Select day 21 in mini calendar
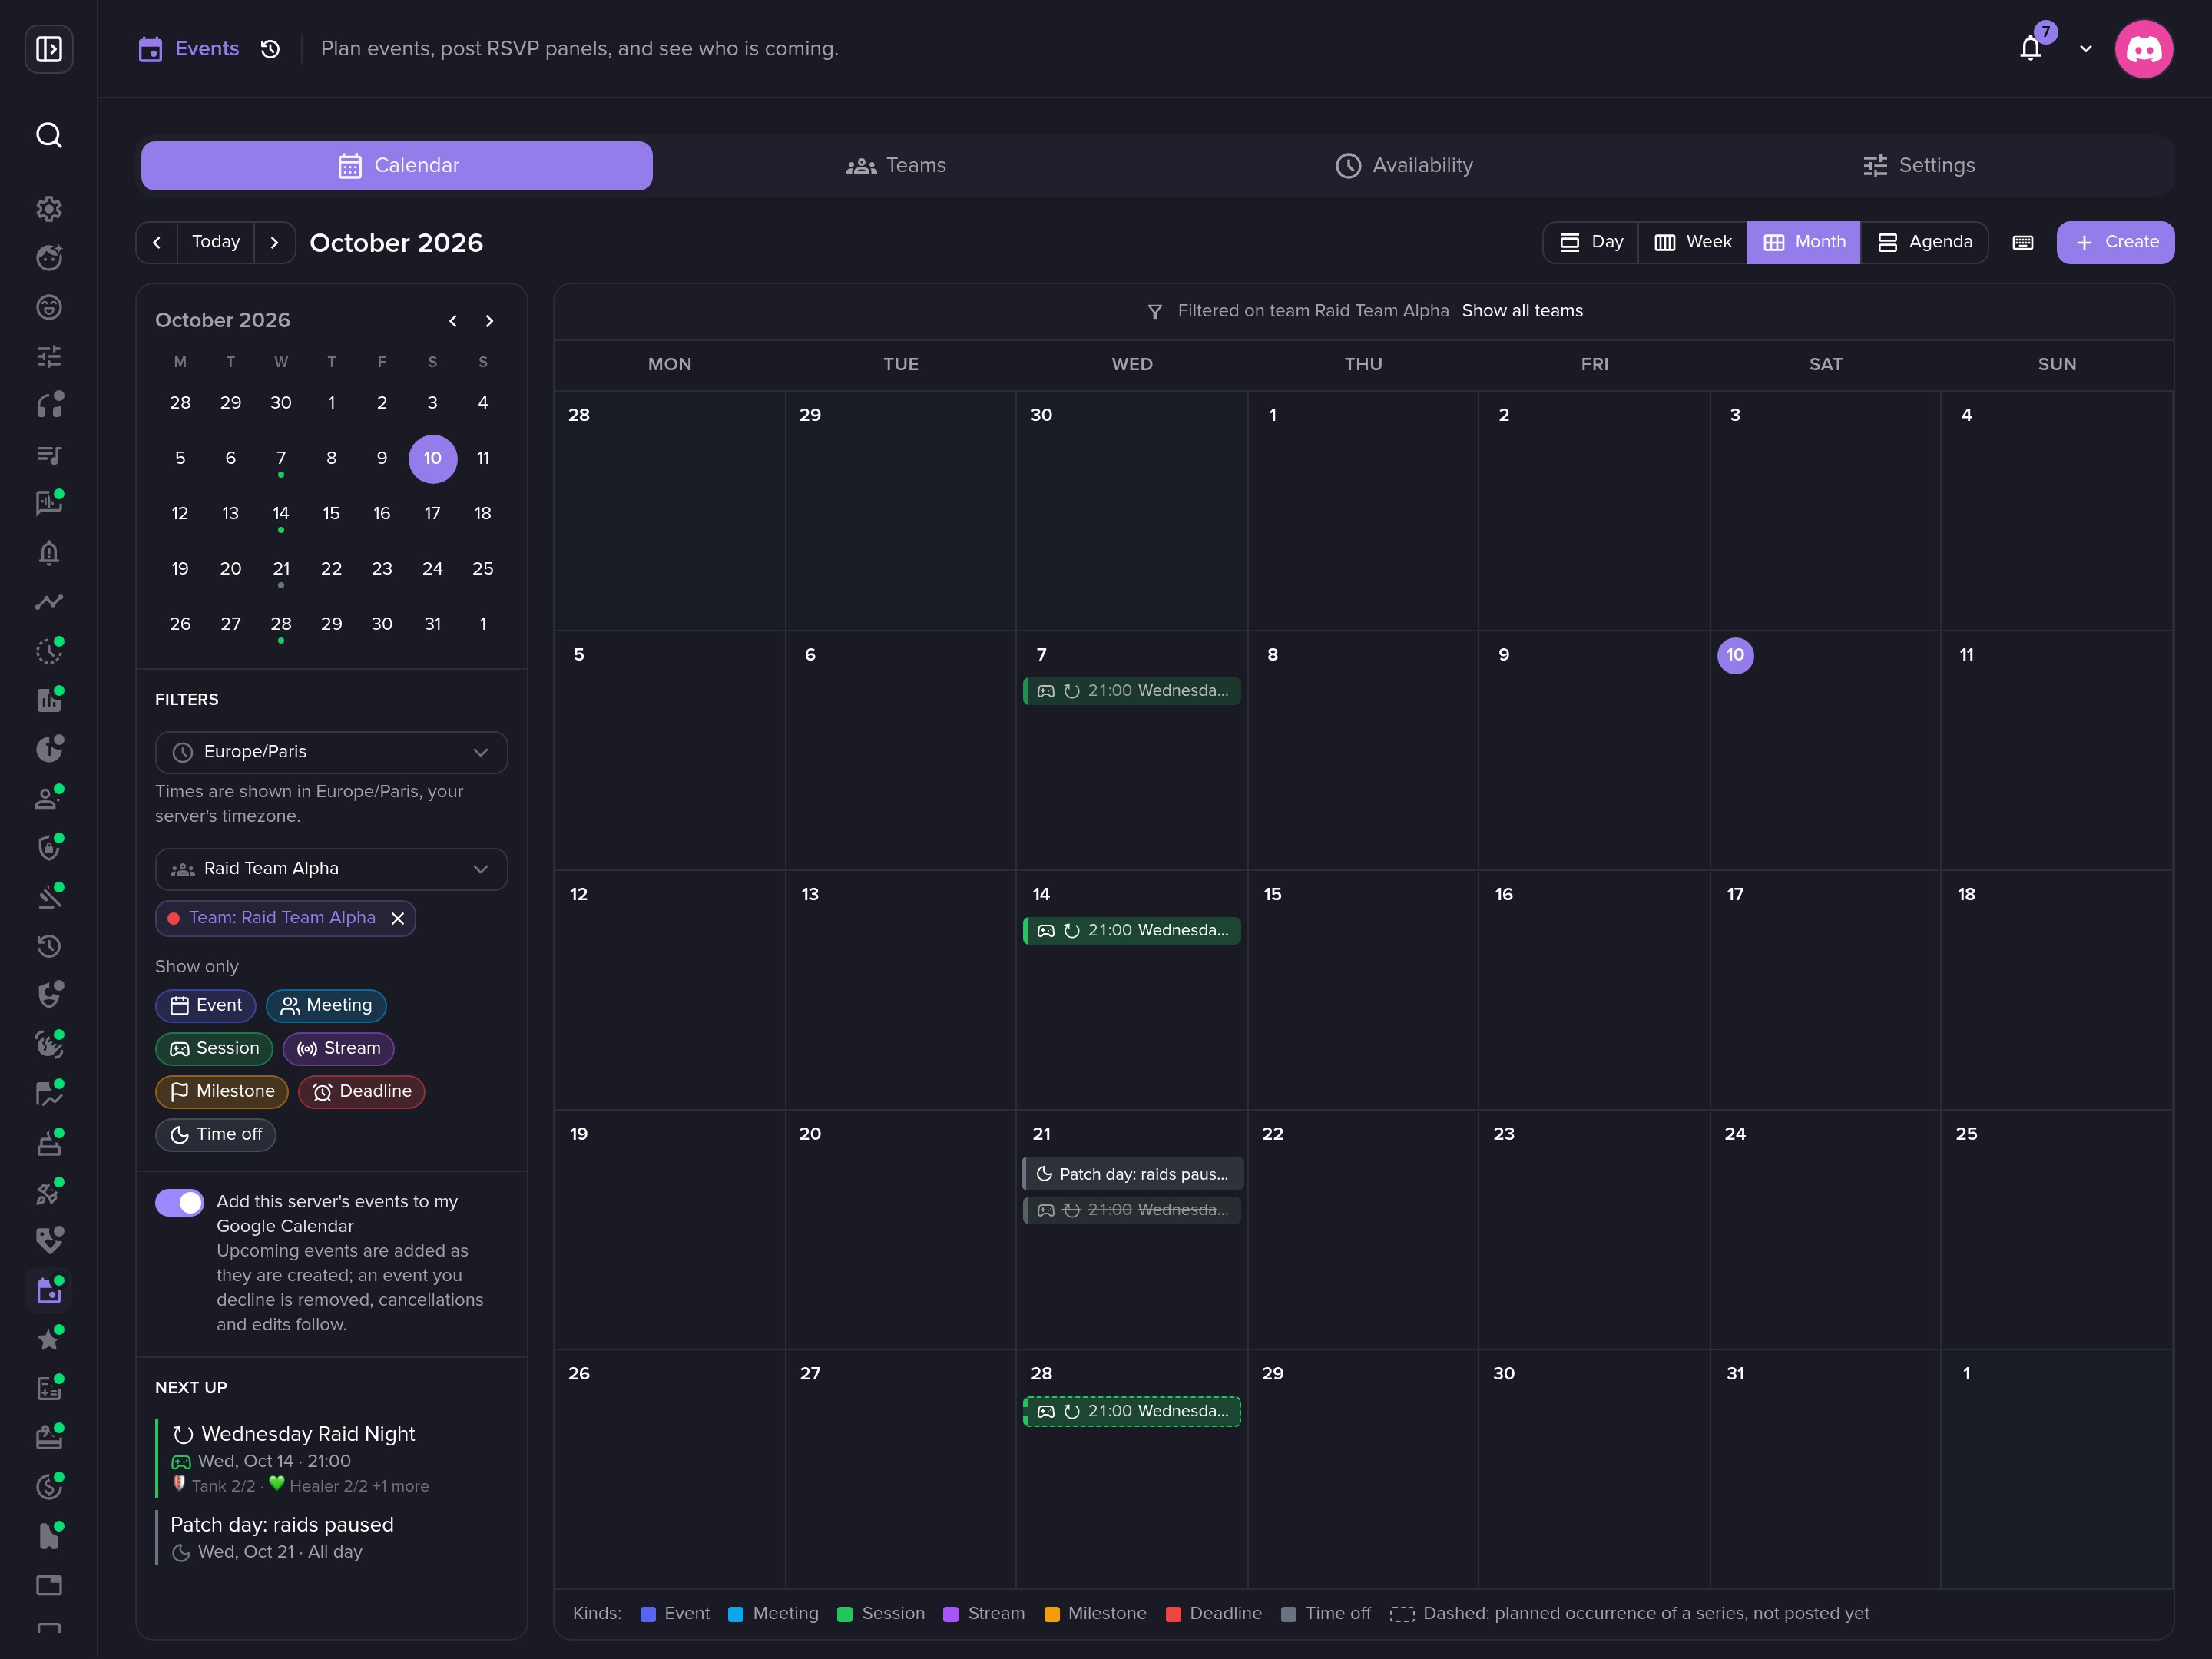 pos(281,569)
